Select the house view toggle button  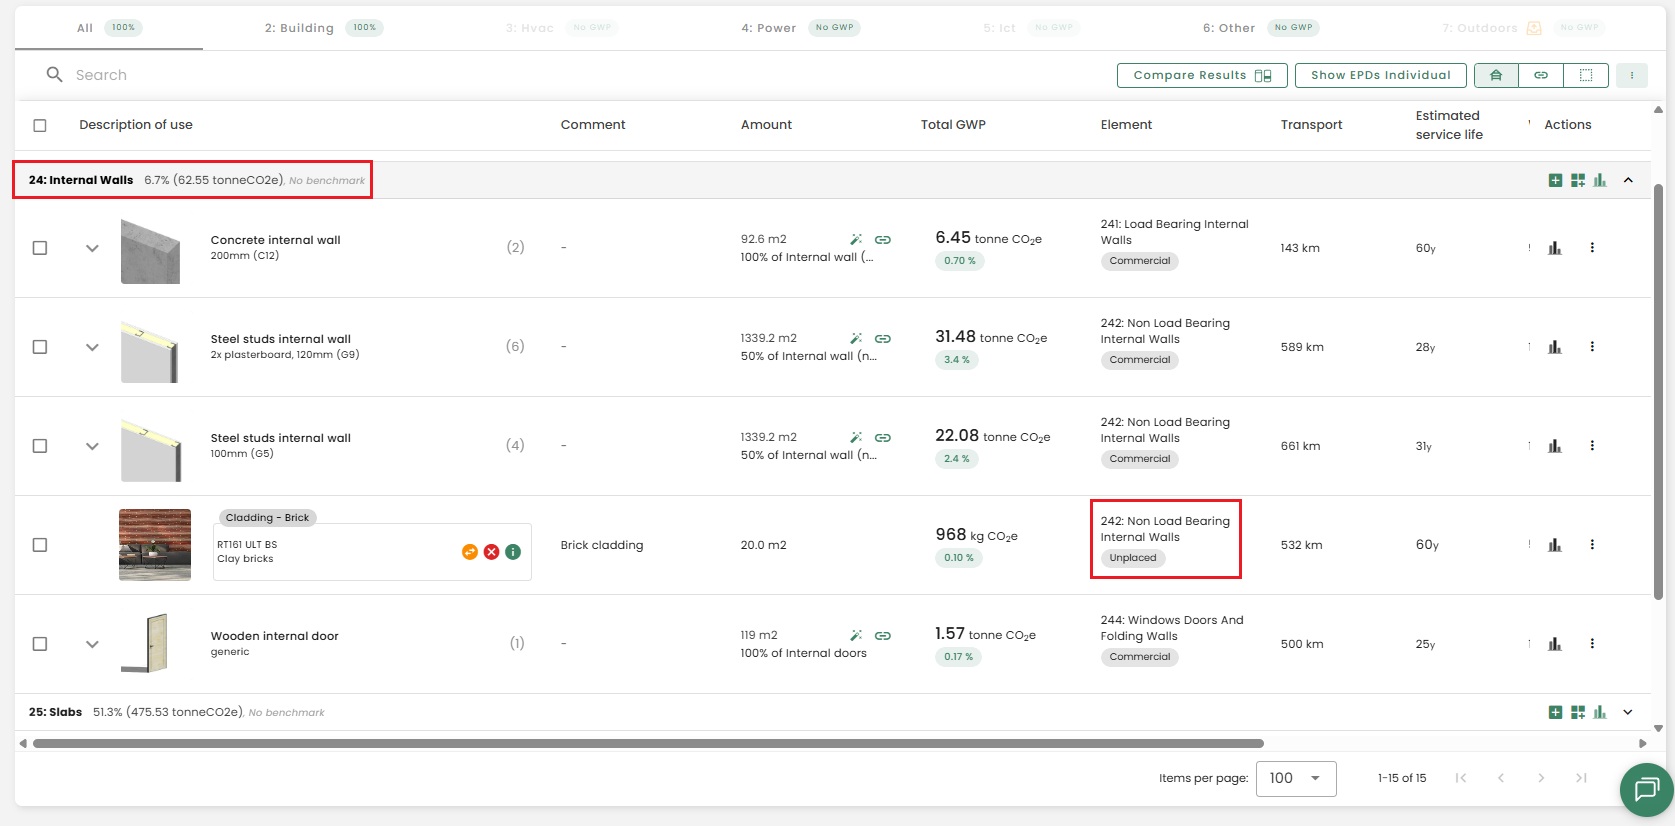pos(1496,75)
